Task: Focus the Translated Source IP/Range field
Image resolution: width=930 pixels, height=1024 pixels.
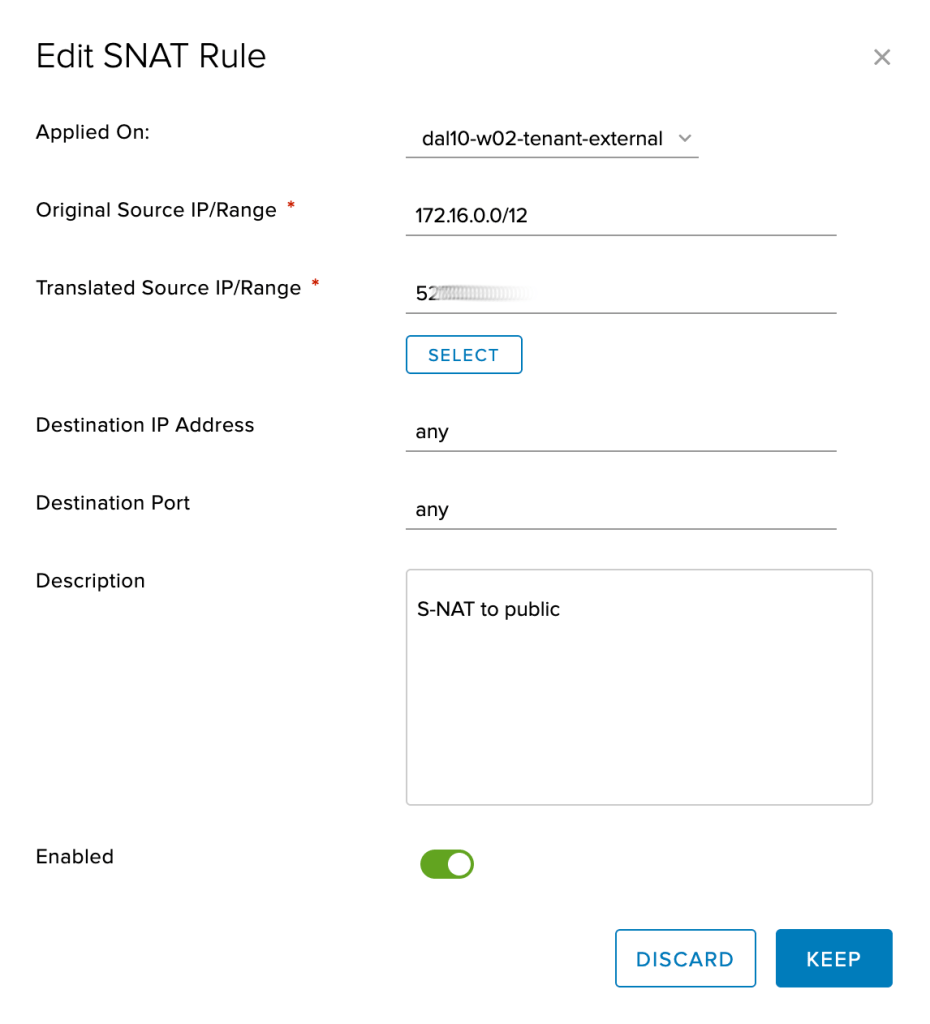Action: (x=620, y=293)
